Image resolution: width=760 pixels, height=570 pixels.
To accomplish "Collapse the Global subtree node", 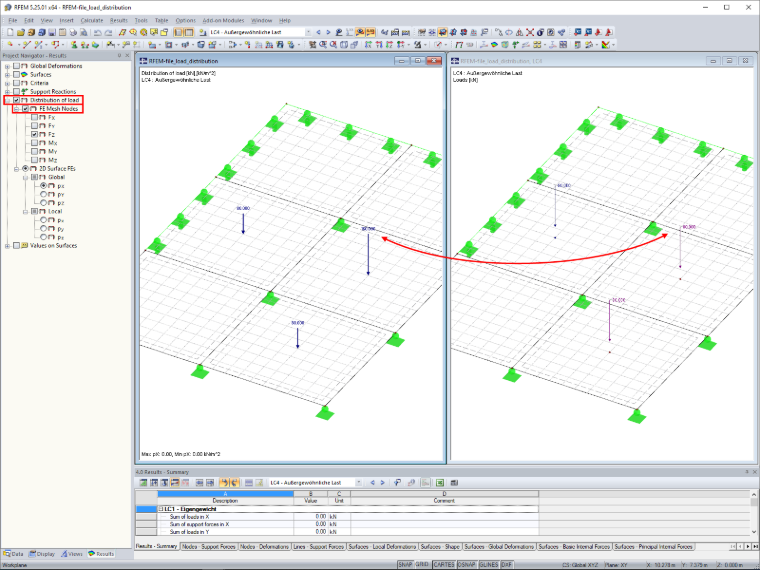I will [x=25, y=177].
